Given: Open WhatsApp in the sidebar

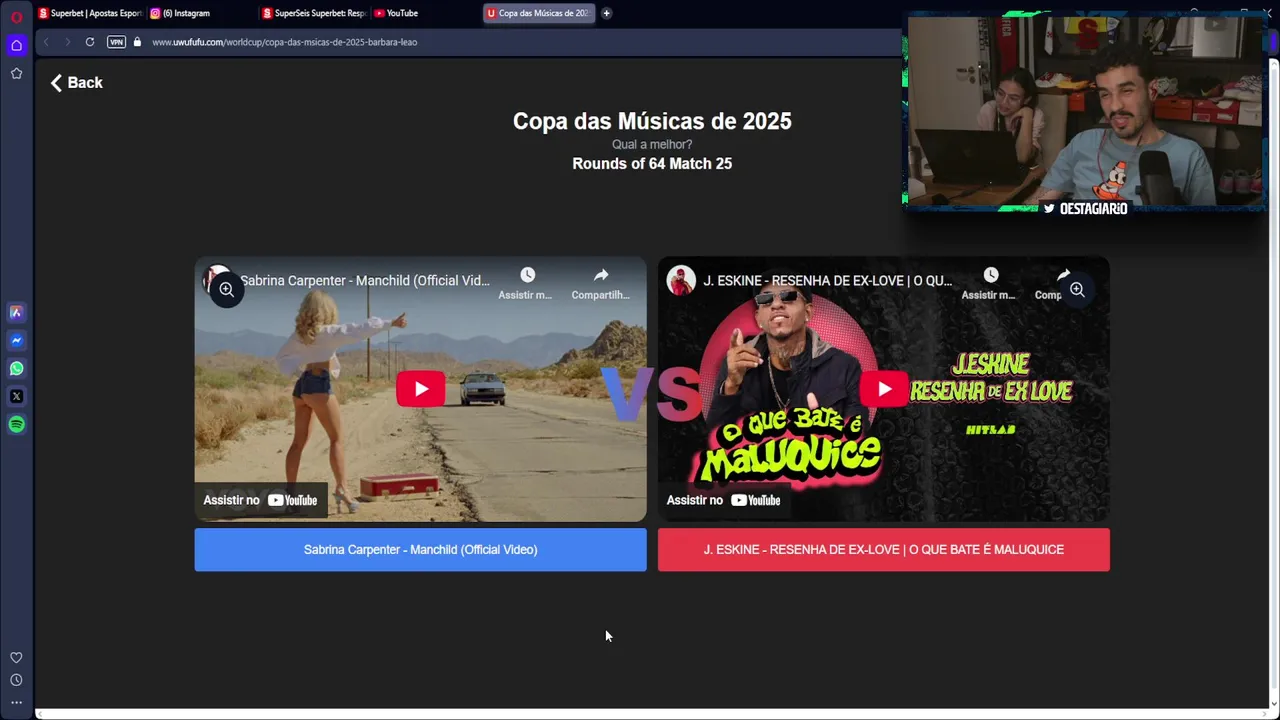Looking at the screenshot, I should pos(16,368).
